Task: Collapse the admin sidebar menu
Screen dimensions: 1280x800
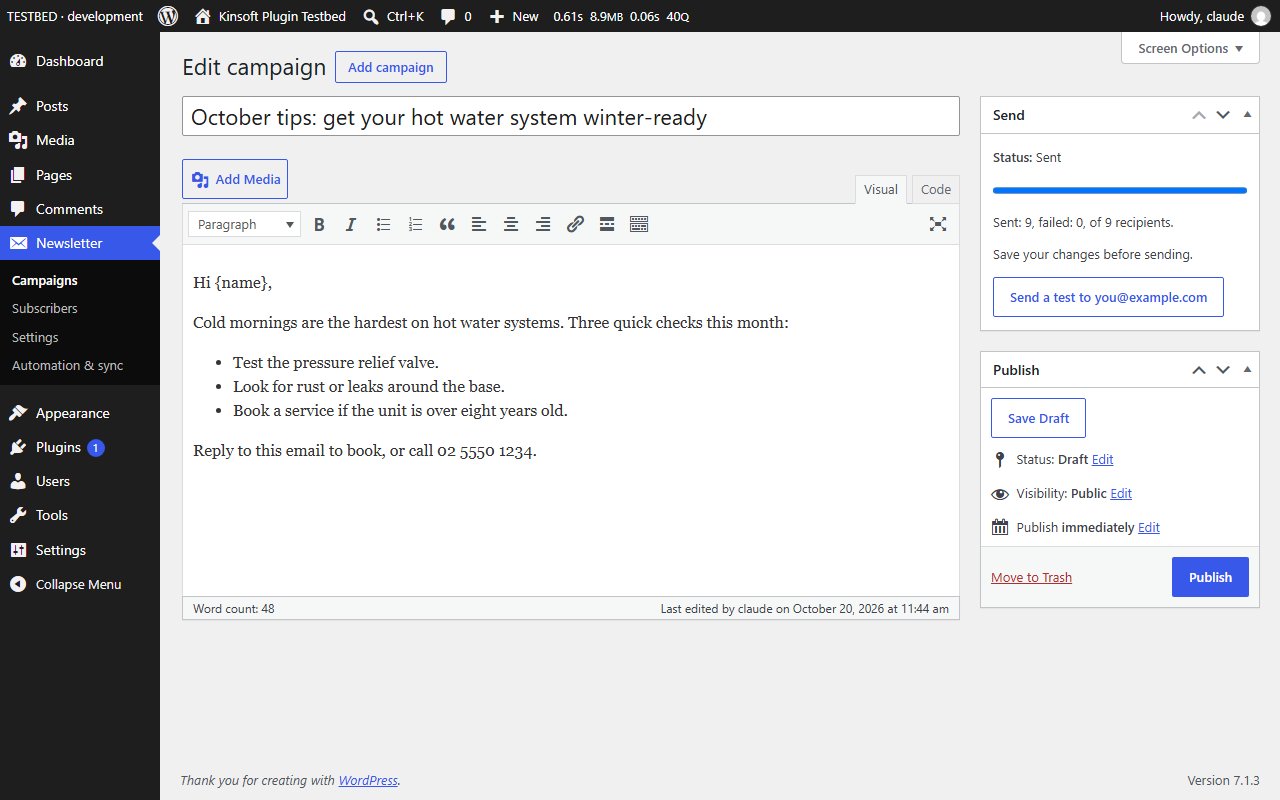Action: (80, 585)
